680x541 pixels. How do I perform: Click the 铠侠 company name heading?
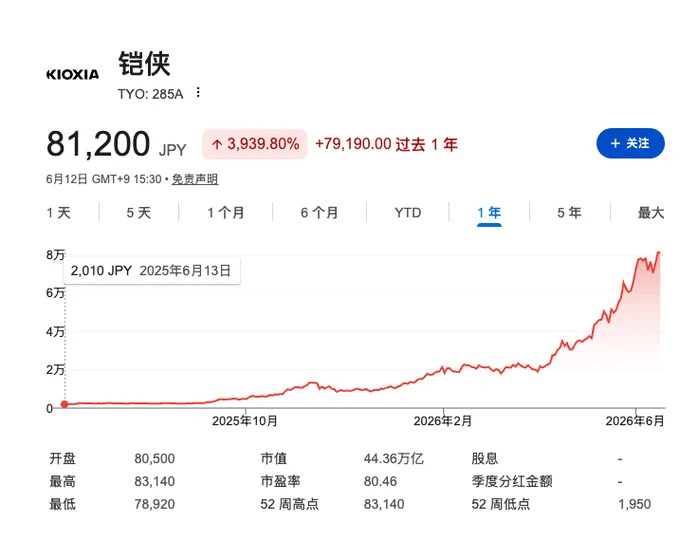click(x=144, y=64)
